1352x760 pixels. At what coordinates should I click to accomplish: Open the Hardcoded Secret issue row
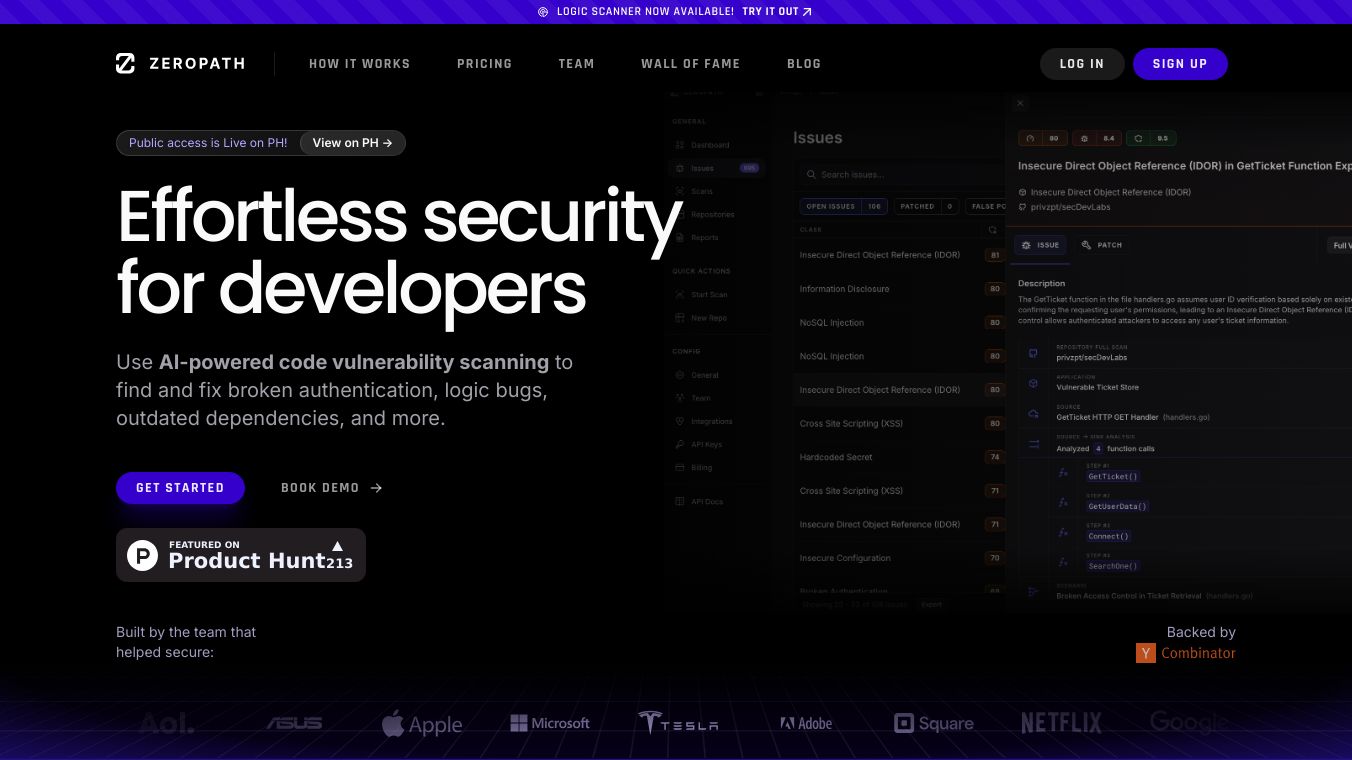pyautogui.click(x=900, y=457)
